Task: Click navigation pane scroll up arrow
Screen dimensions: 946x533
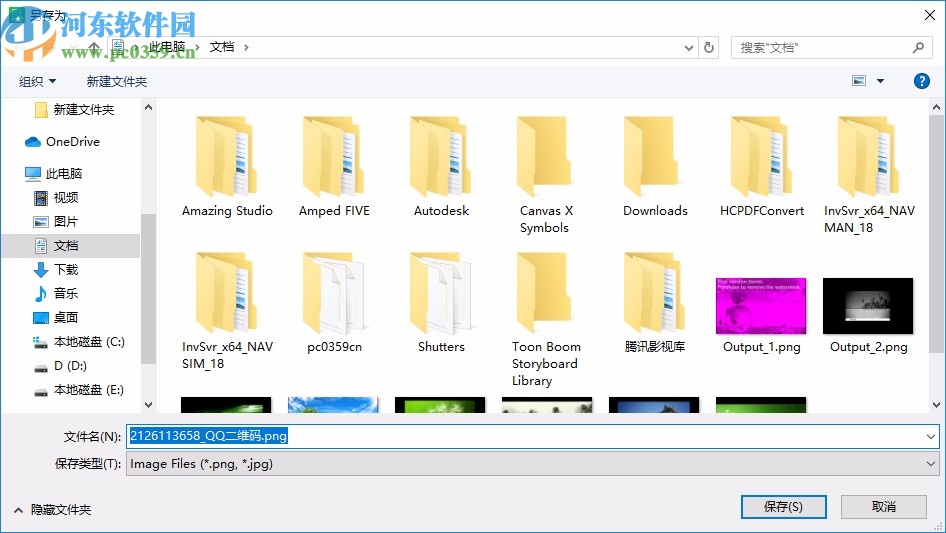Action: (148, 107)
